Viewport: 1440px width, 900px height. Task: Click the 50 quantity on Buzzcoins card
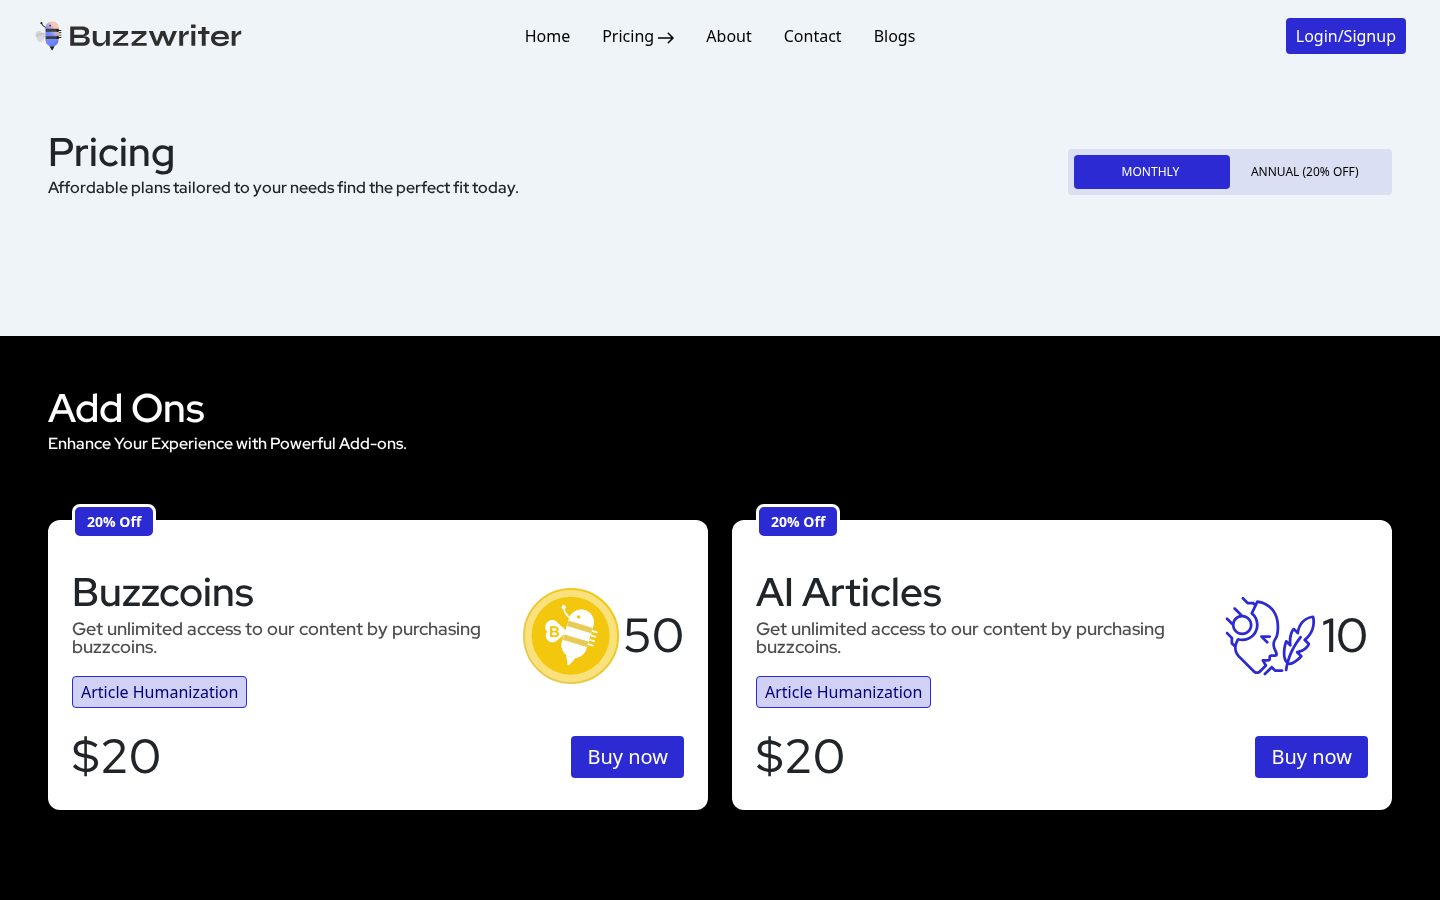coord(653,636)
